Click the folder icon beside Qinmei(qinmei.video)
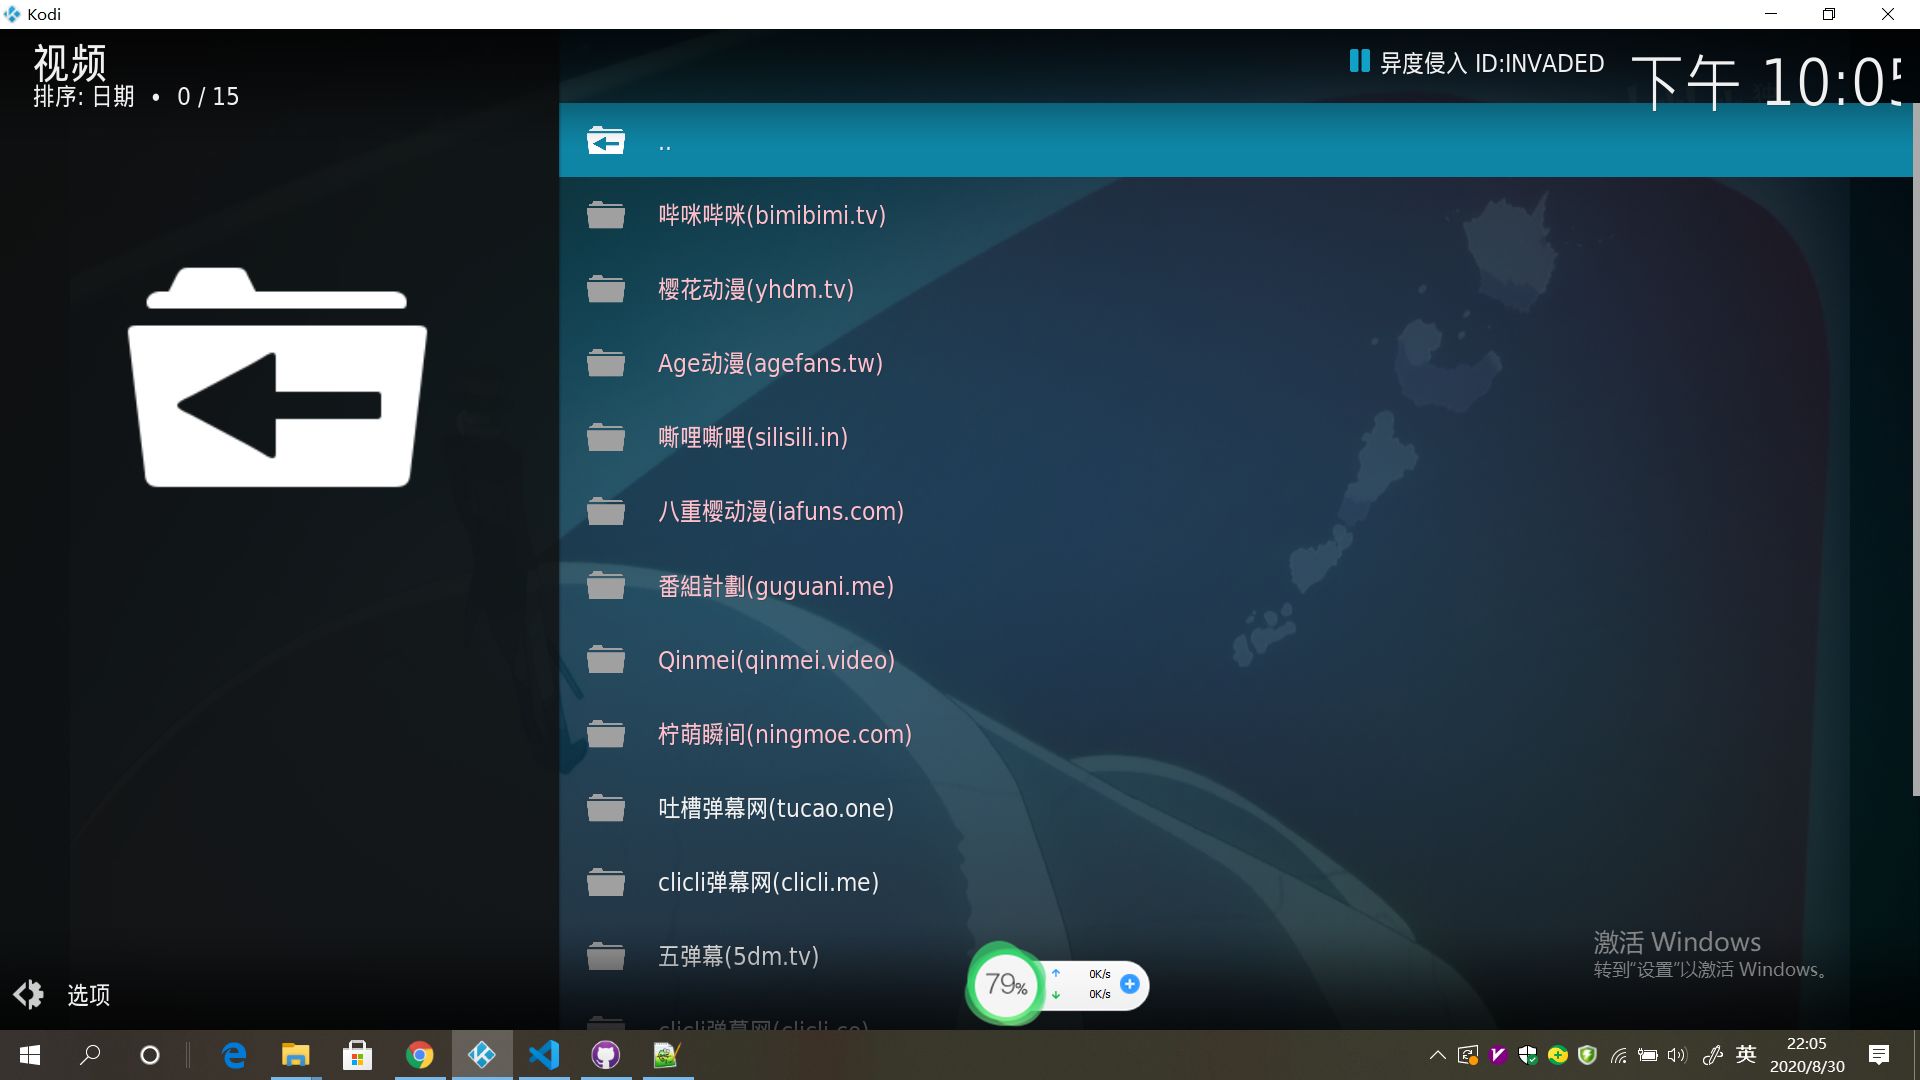 [x=606, y=660]
